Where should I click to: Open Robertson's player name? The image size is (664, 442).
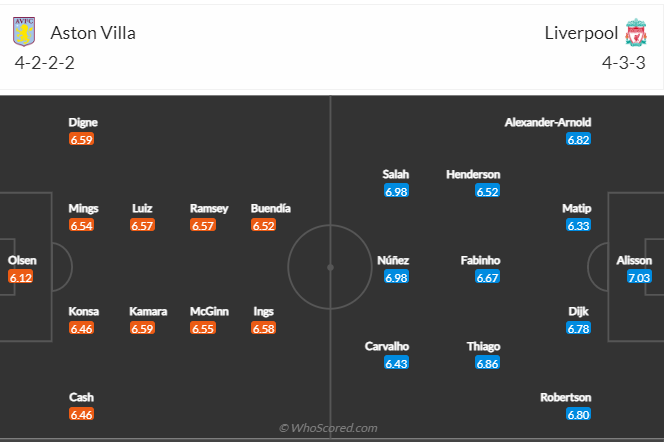565,397
